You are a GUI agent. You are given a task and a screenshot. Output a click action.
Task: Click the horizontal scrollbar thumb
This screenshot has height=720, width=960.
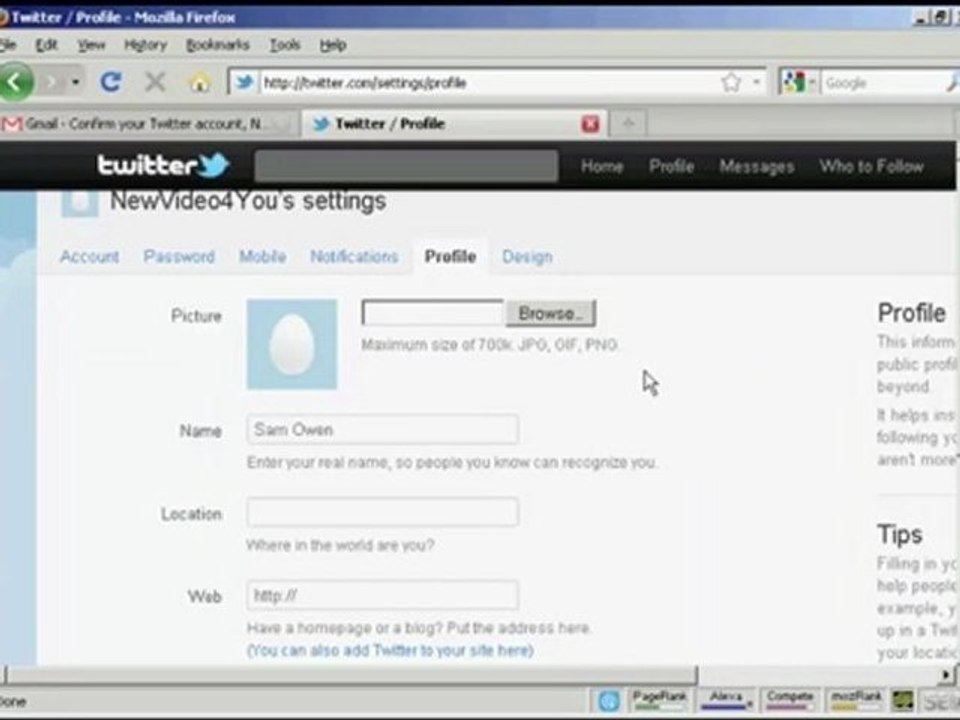pyautogui.click(x=351, y=675)
